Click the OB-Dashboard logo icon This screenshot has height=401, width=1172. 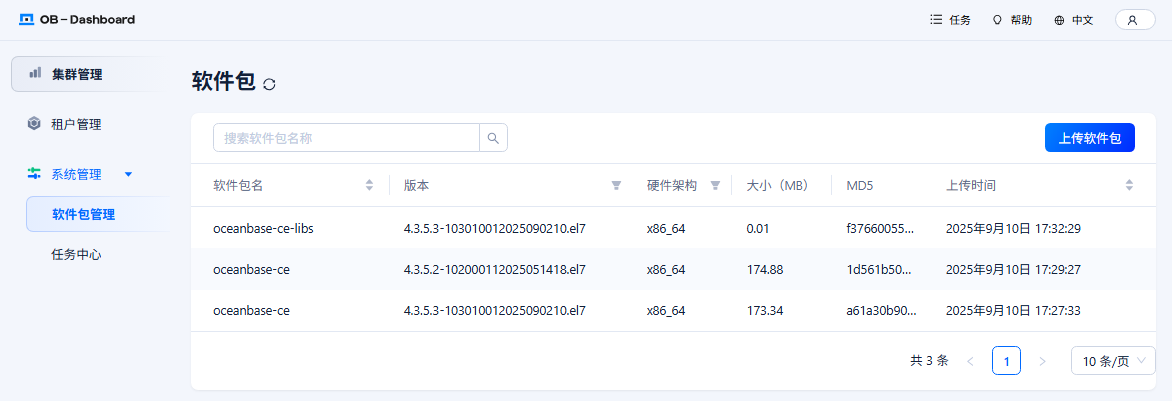[x=27, y=20]
